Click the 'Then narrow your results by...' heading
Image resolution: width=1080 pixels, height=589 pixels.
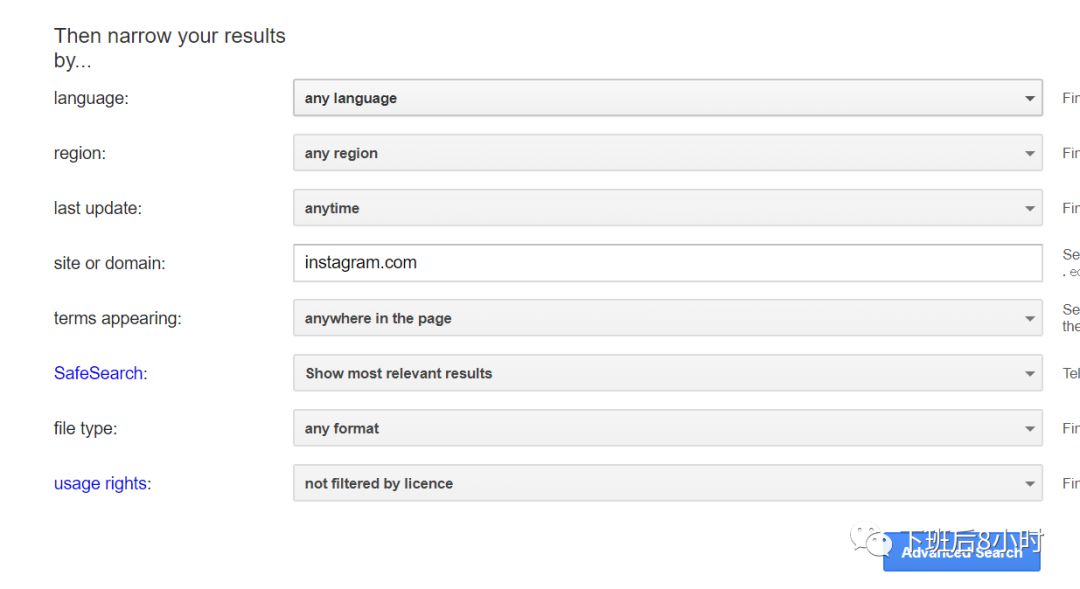click(x=169, y=48)
